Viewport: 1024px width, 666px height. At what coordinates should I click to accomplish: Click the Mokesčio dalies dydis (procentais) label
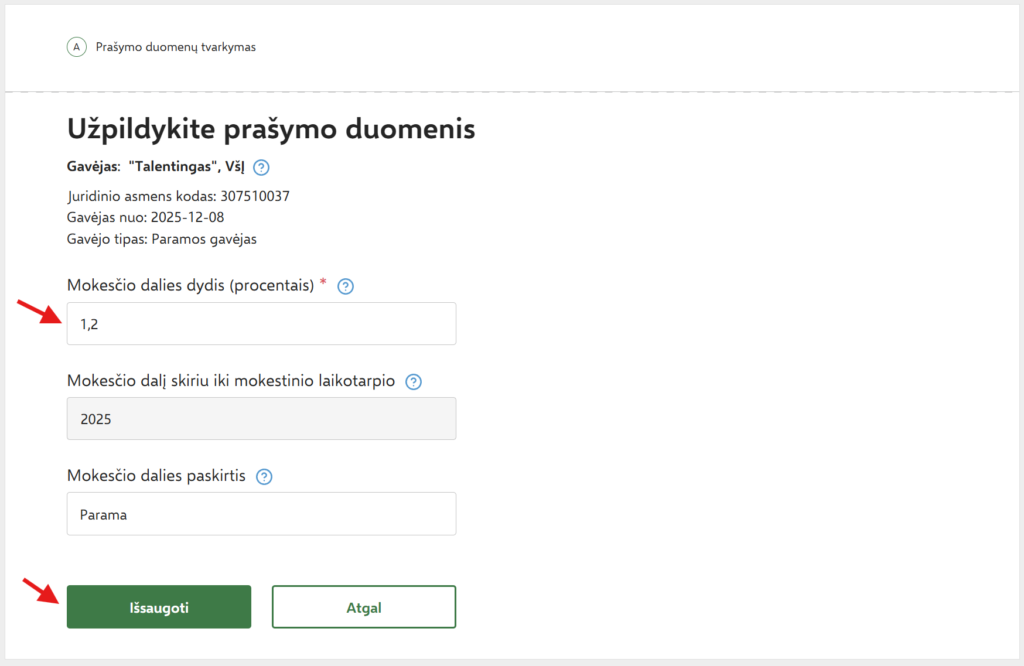click(190, 286)
